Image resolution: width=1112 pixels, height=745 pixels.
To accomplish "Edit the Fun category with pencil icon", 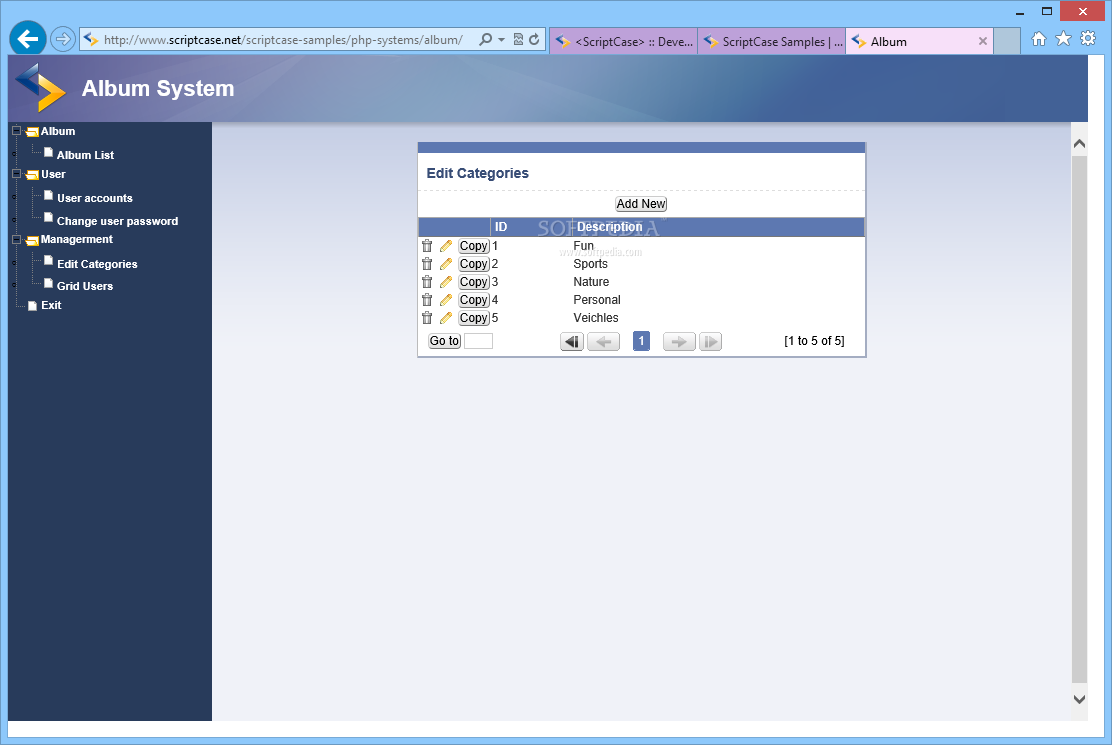I will click(445, 246).
